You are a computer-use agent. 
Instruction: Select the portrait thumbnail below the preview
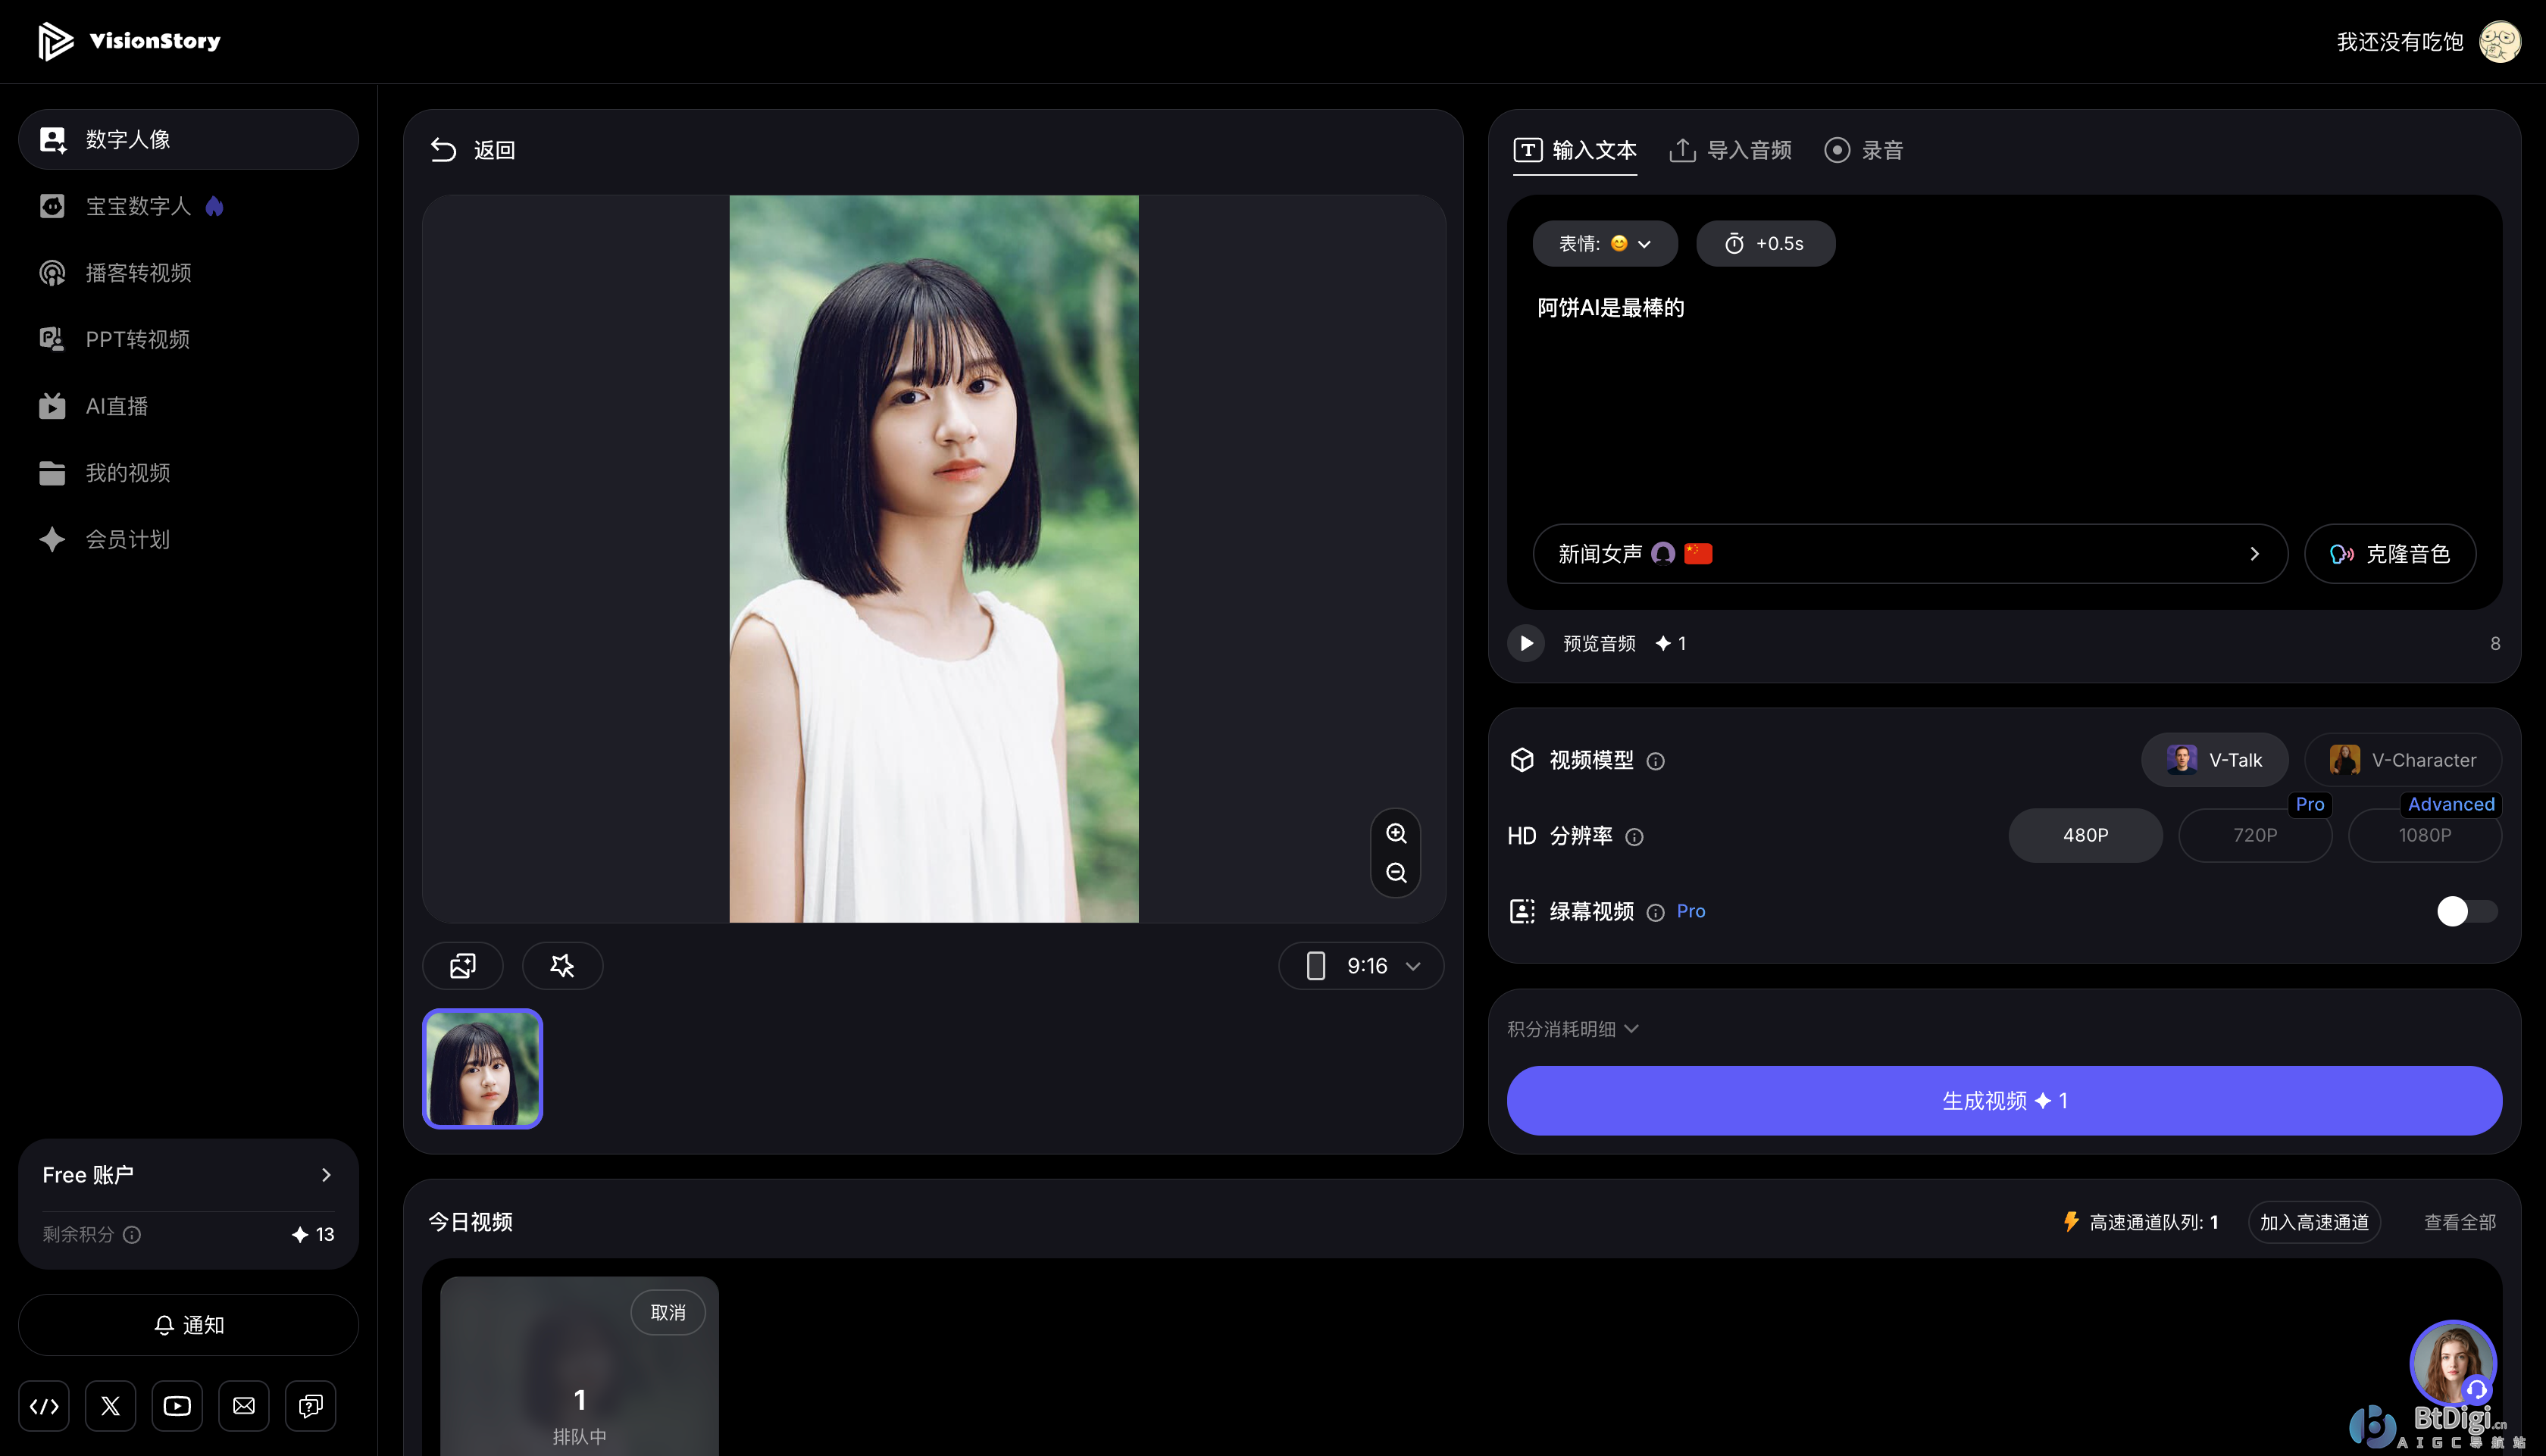482,1068
